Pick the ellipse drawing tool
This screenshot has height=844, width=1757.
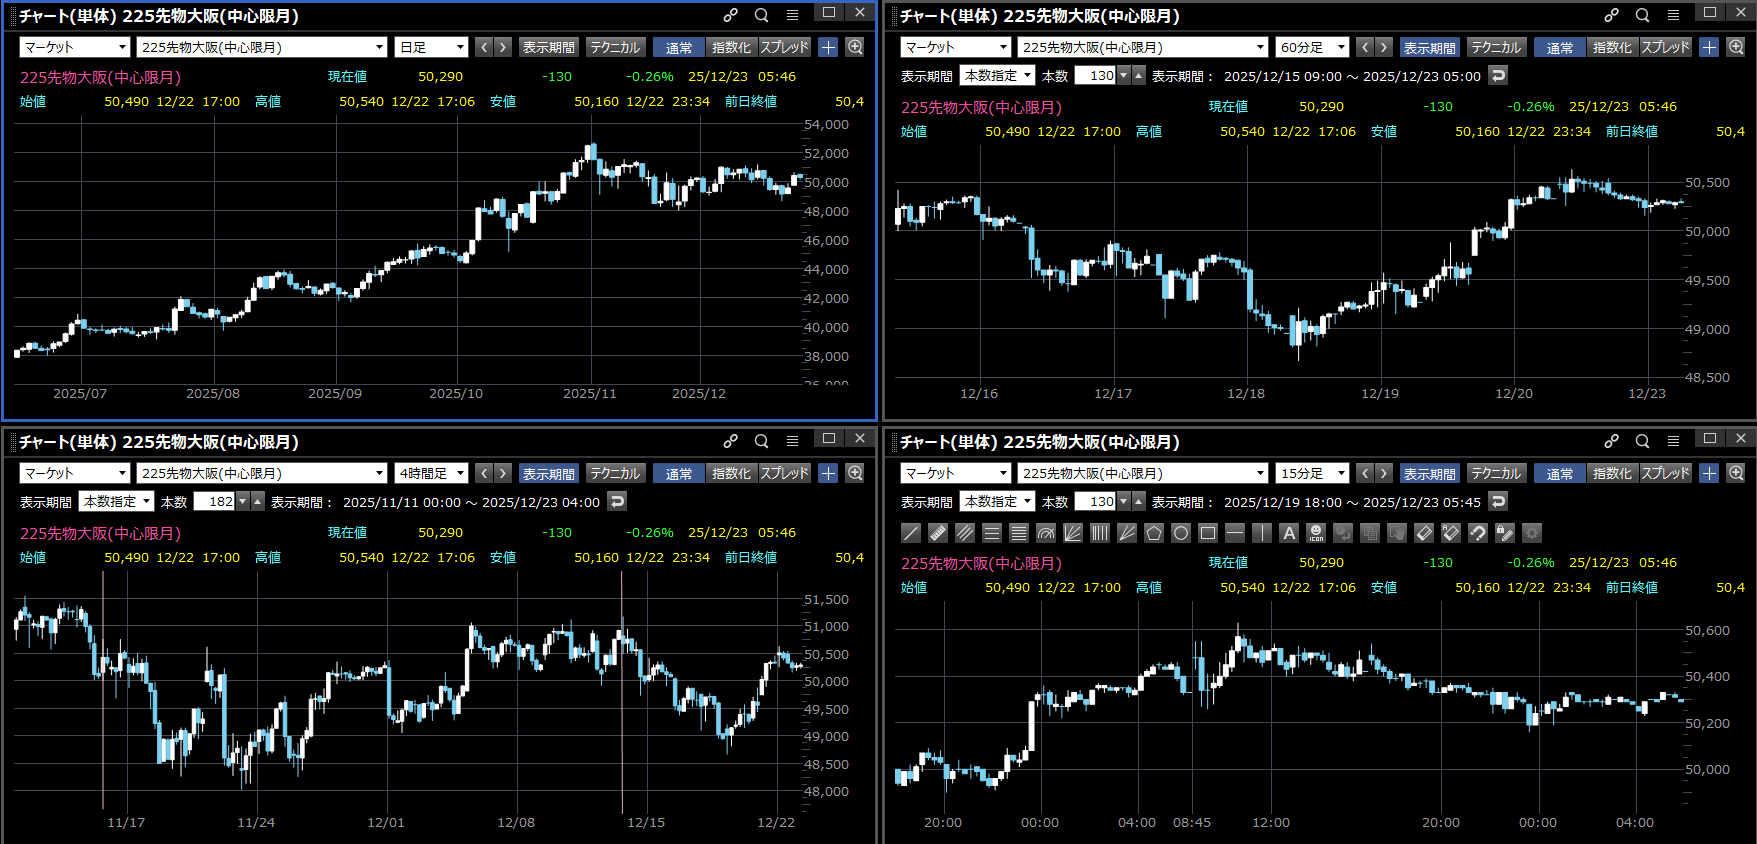pyautogui.click(x=1181, y=533)
